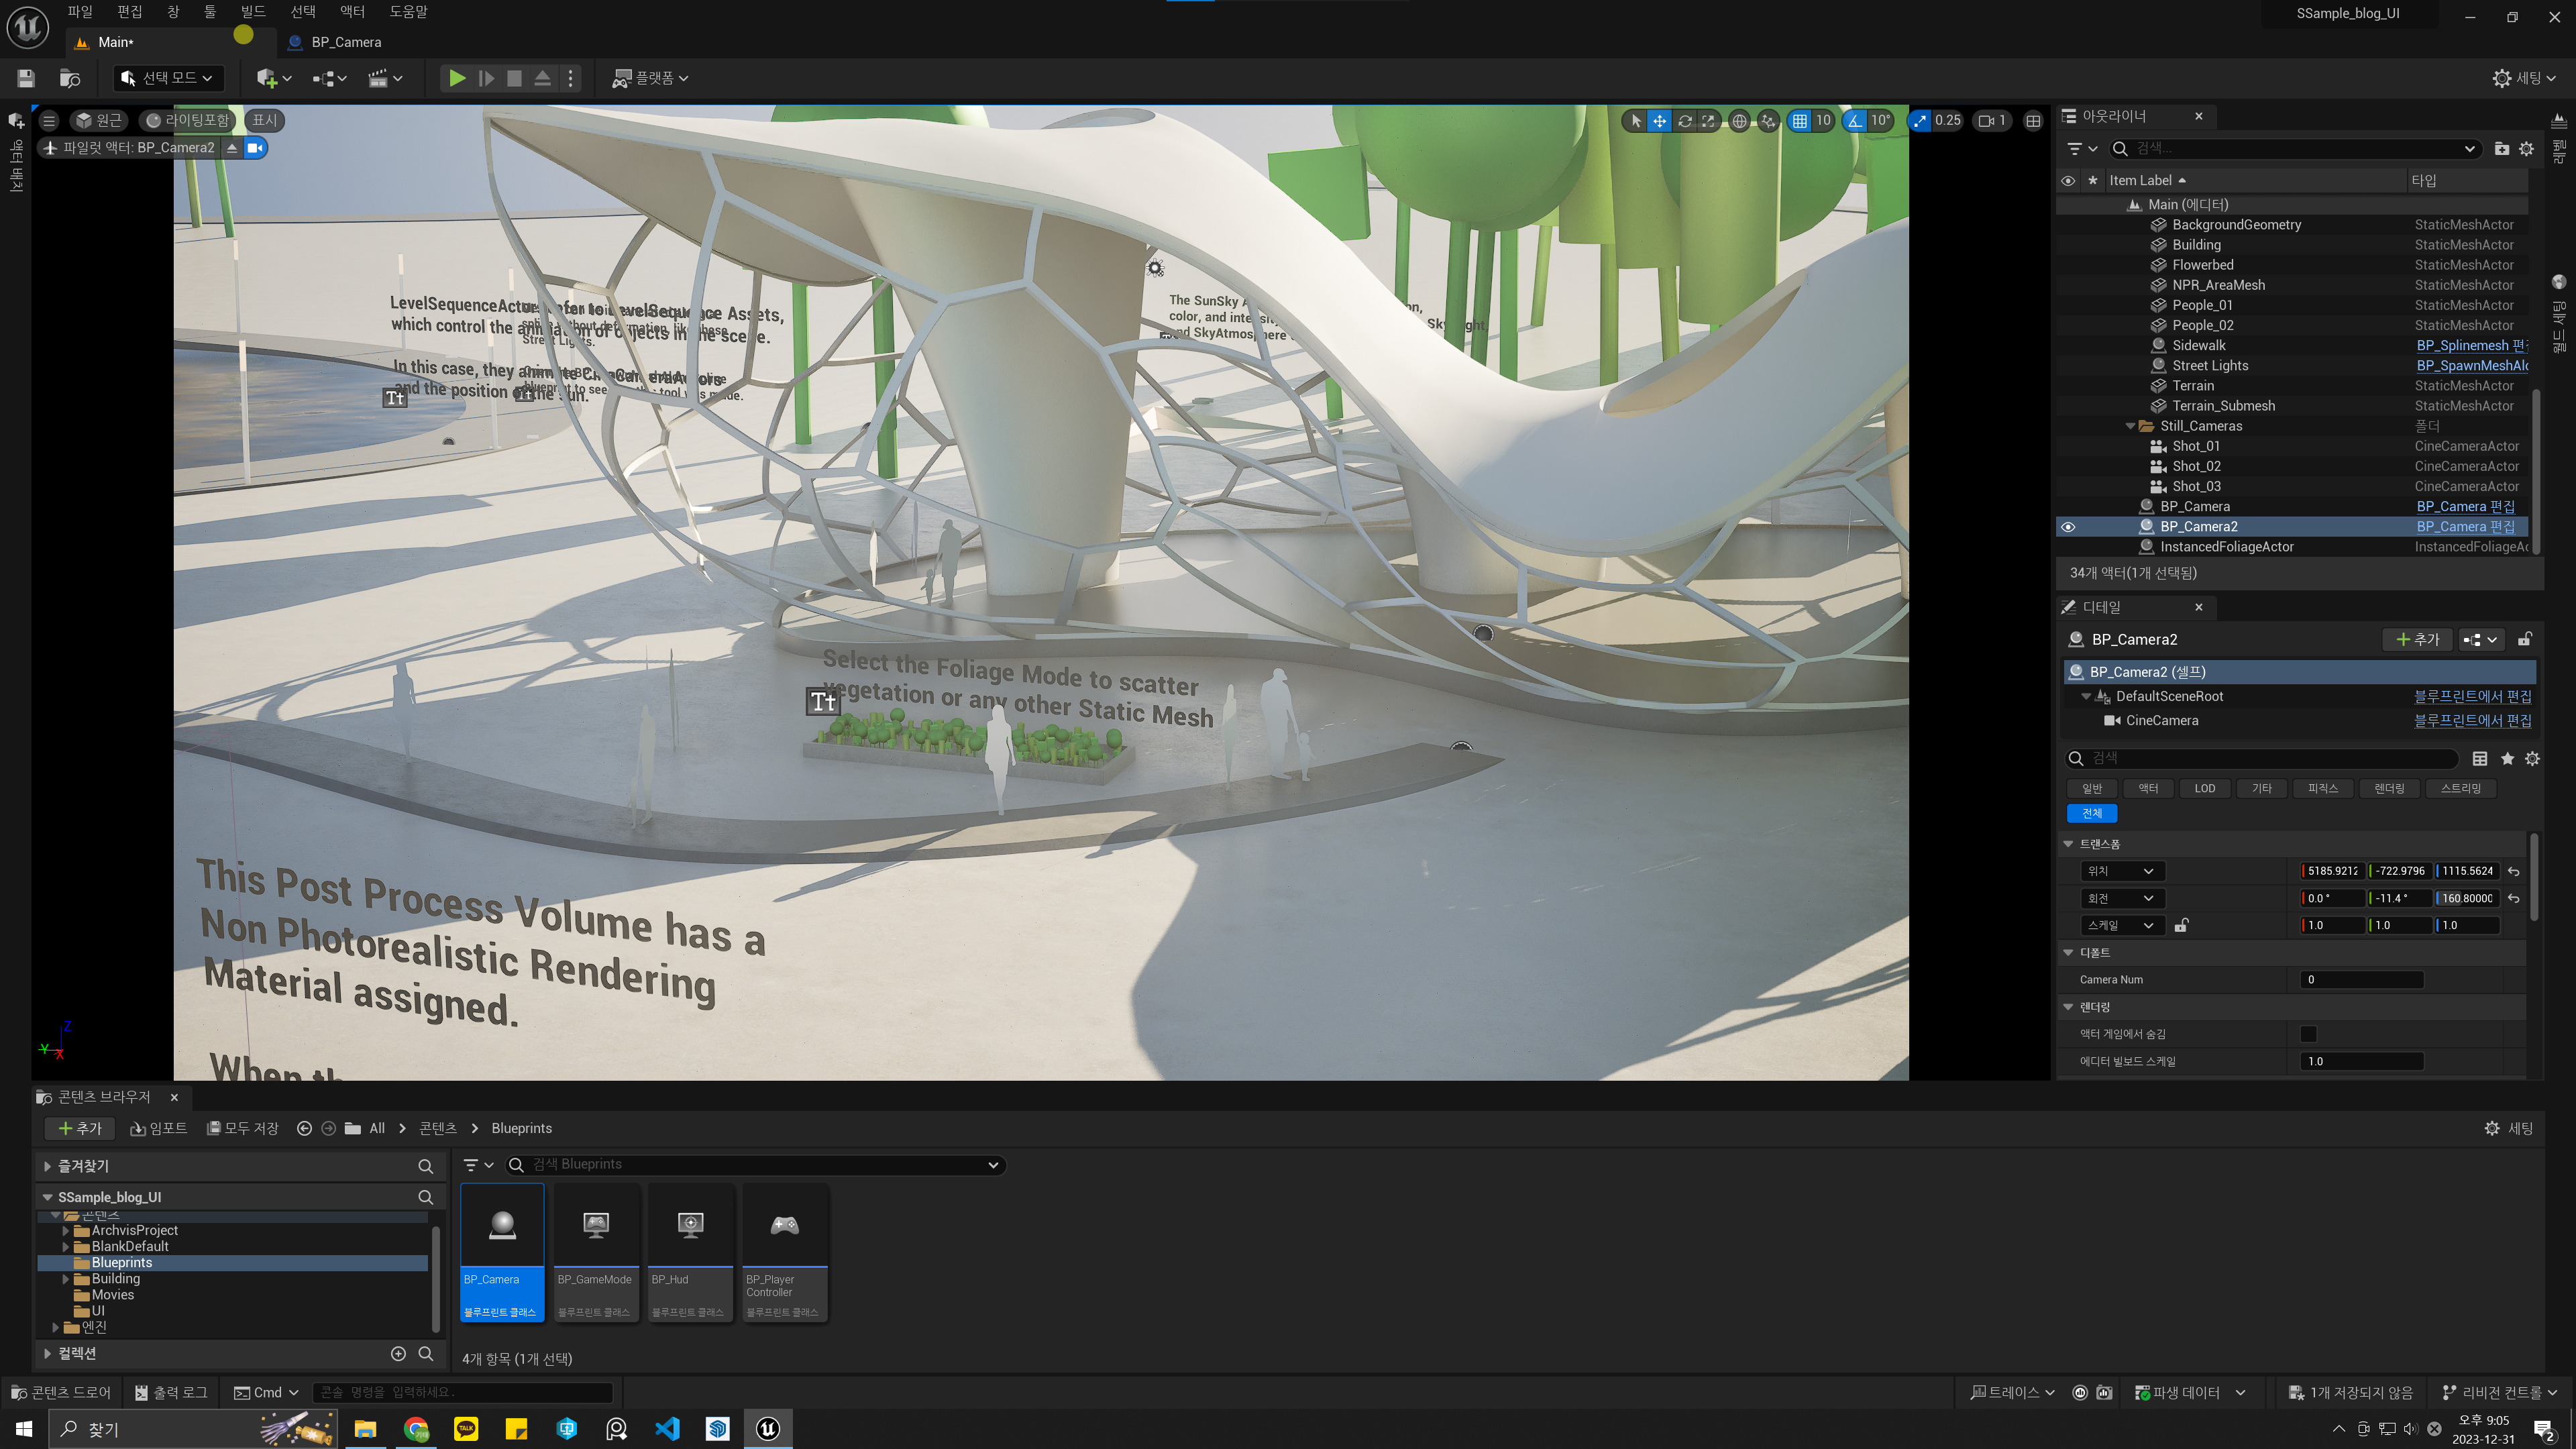Open the selection mode dropdown
Viewport: 2576px width, 1449px height.
[167, 78]
